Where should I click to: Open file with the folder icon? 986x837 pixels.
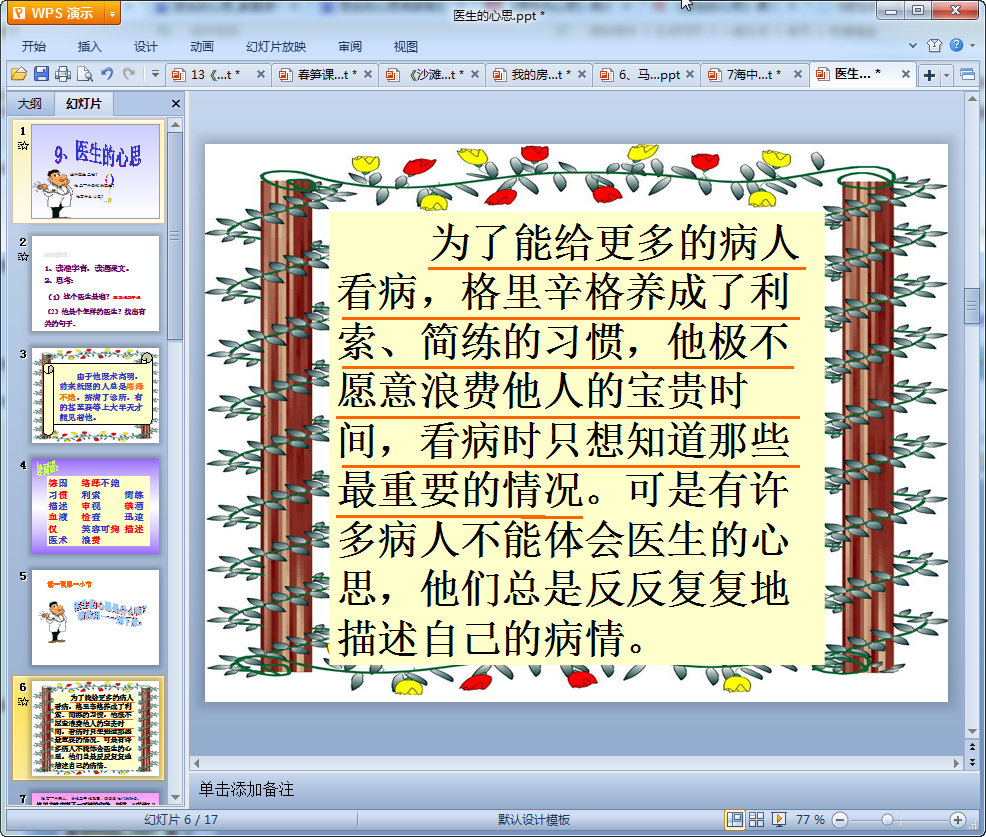(x=19, y=74)
